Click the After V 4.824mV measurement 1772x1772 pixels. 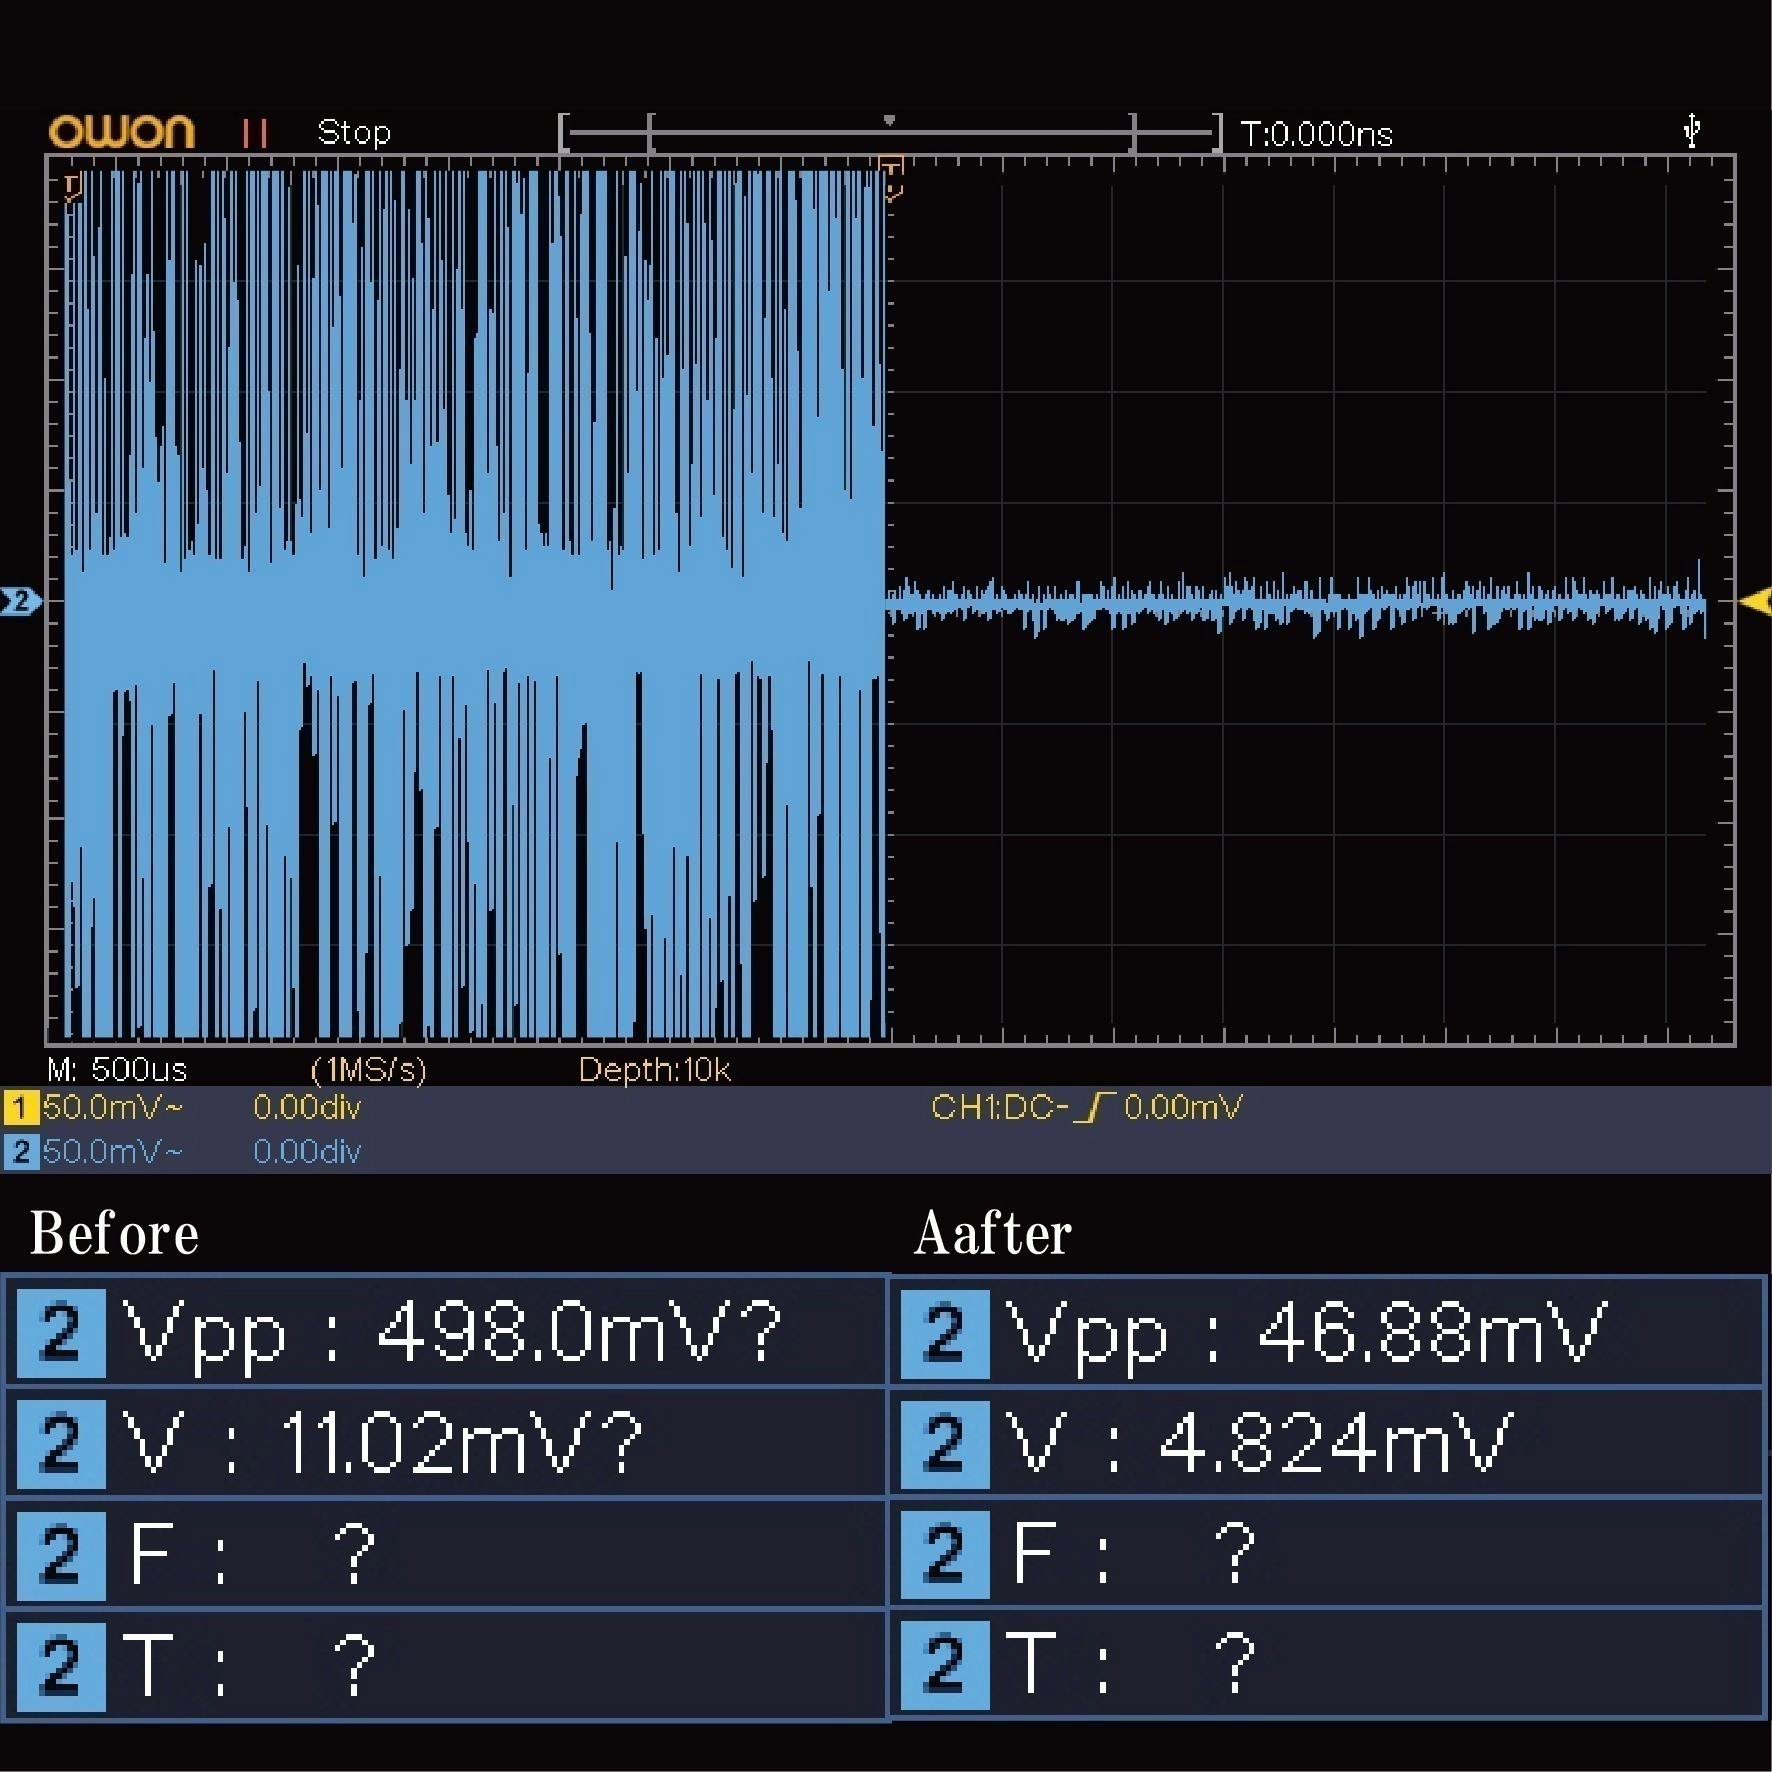click(1326, 1443)
